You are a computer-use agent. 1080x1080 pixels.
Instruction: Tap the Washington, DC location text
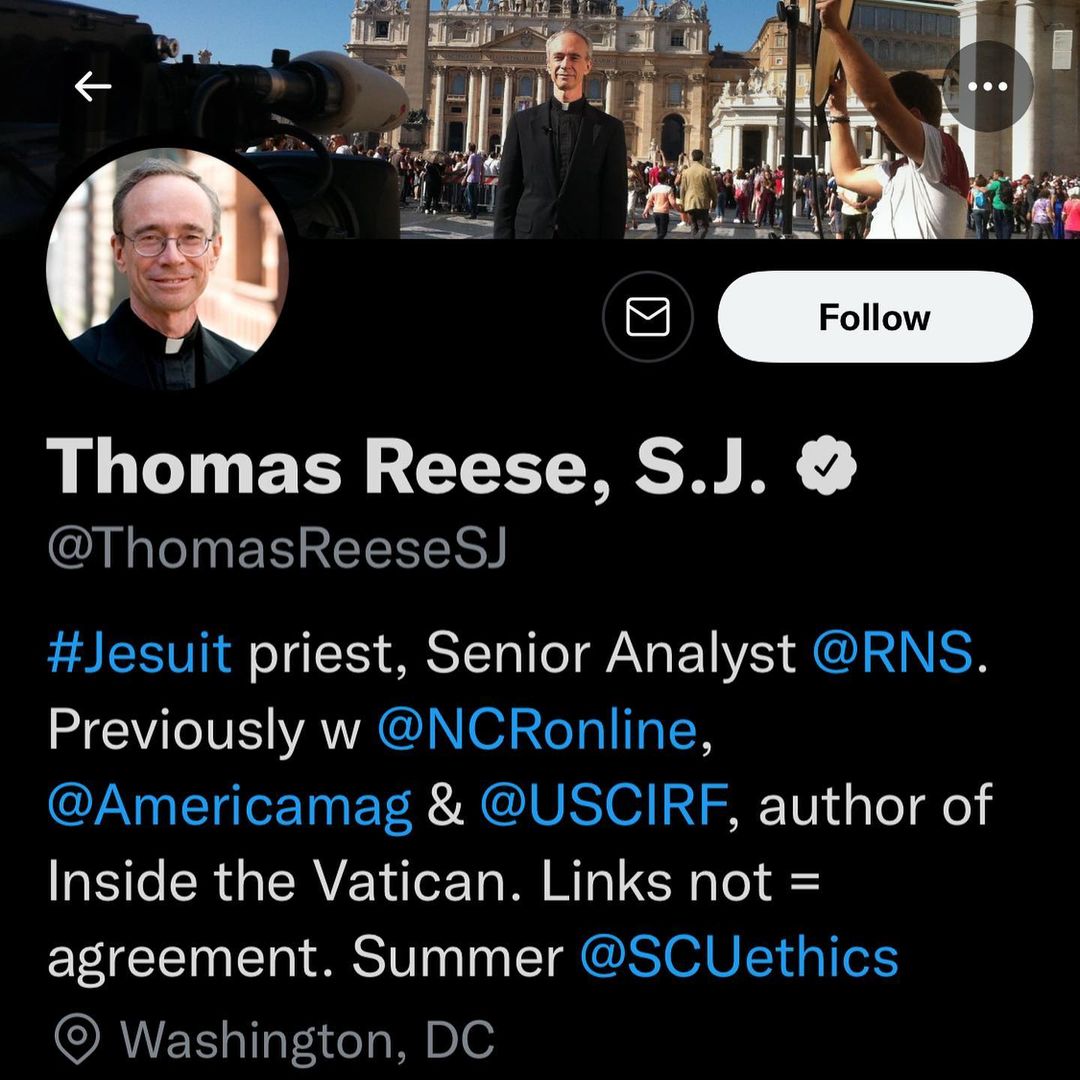tap(307, 1040)
